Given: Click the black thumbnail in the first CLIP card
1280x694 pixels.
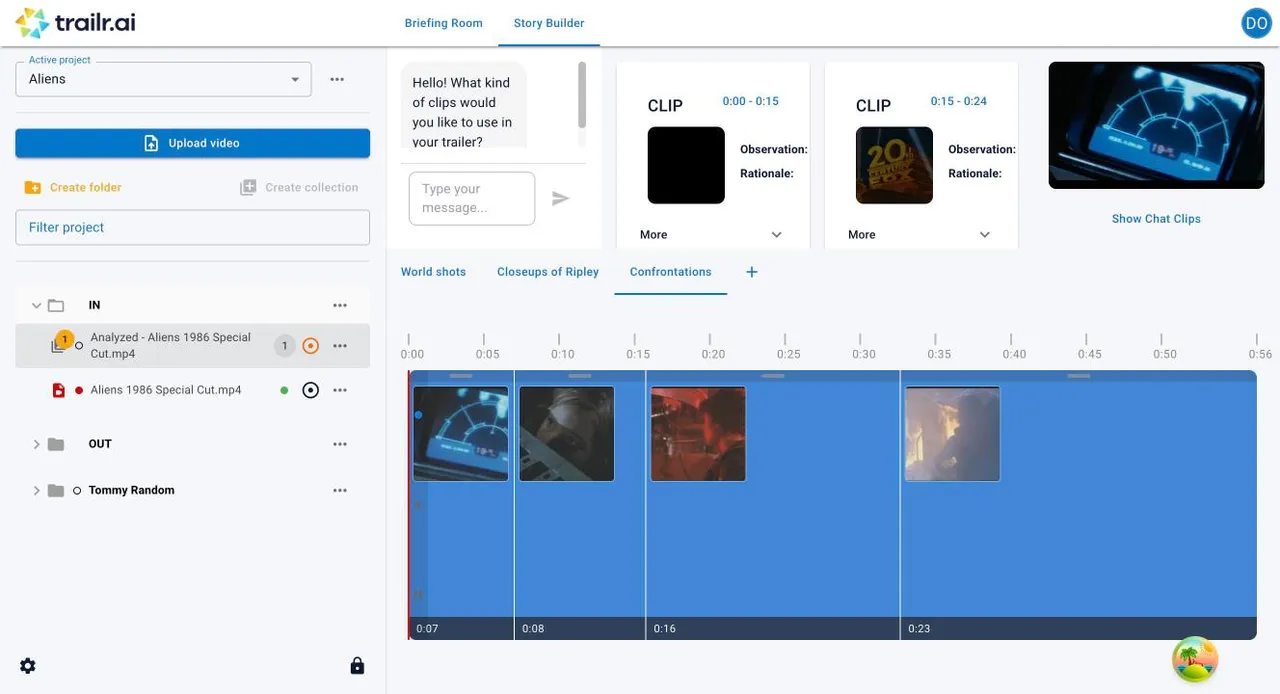Looking at the screenshot, I should click(686, 165).
